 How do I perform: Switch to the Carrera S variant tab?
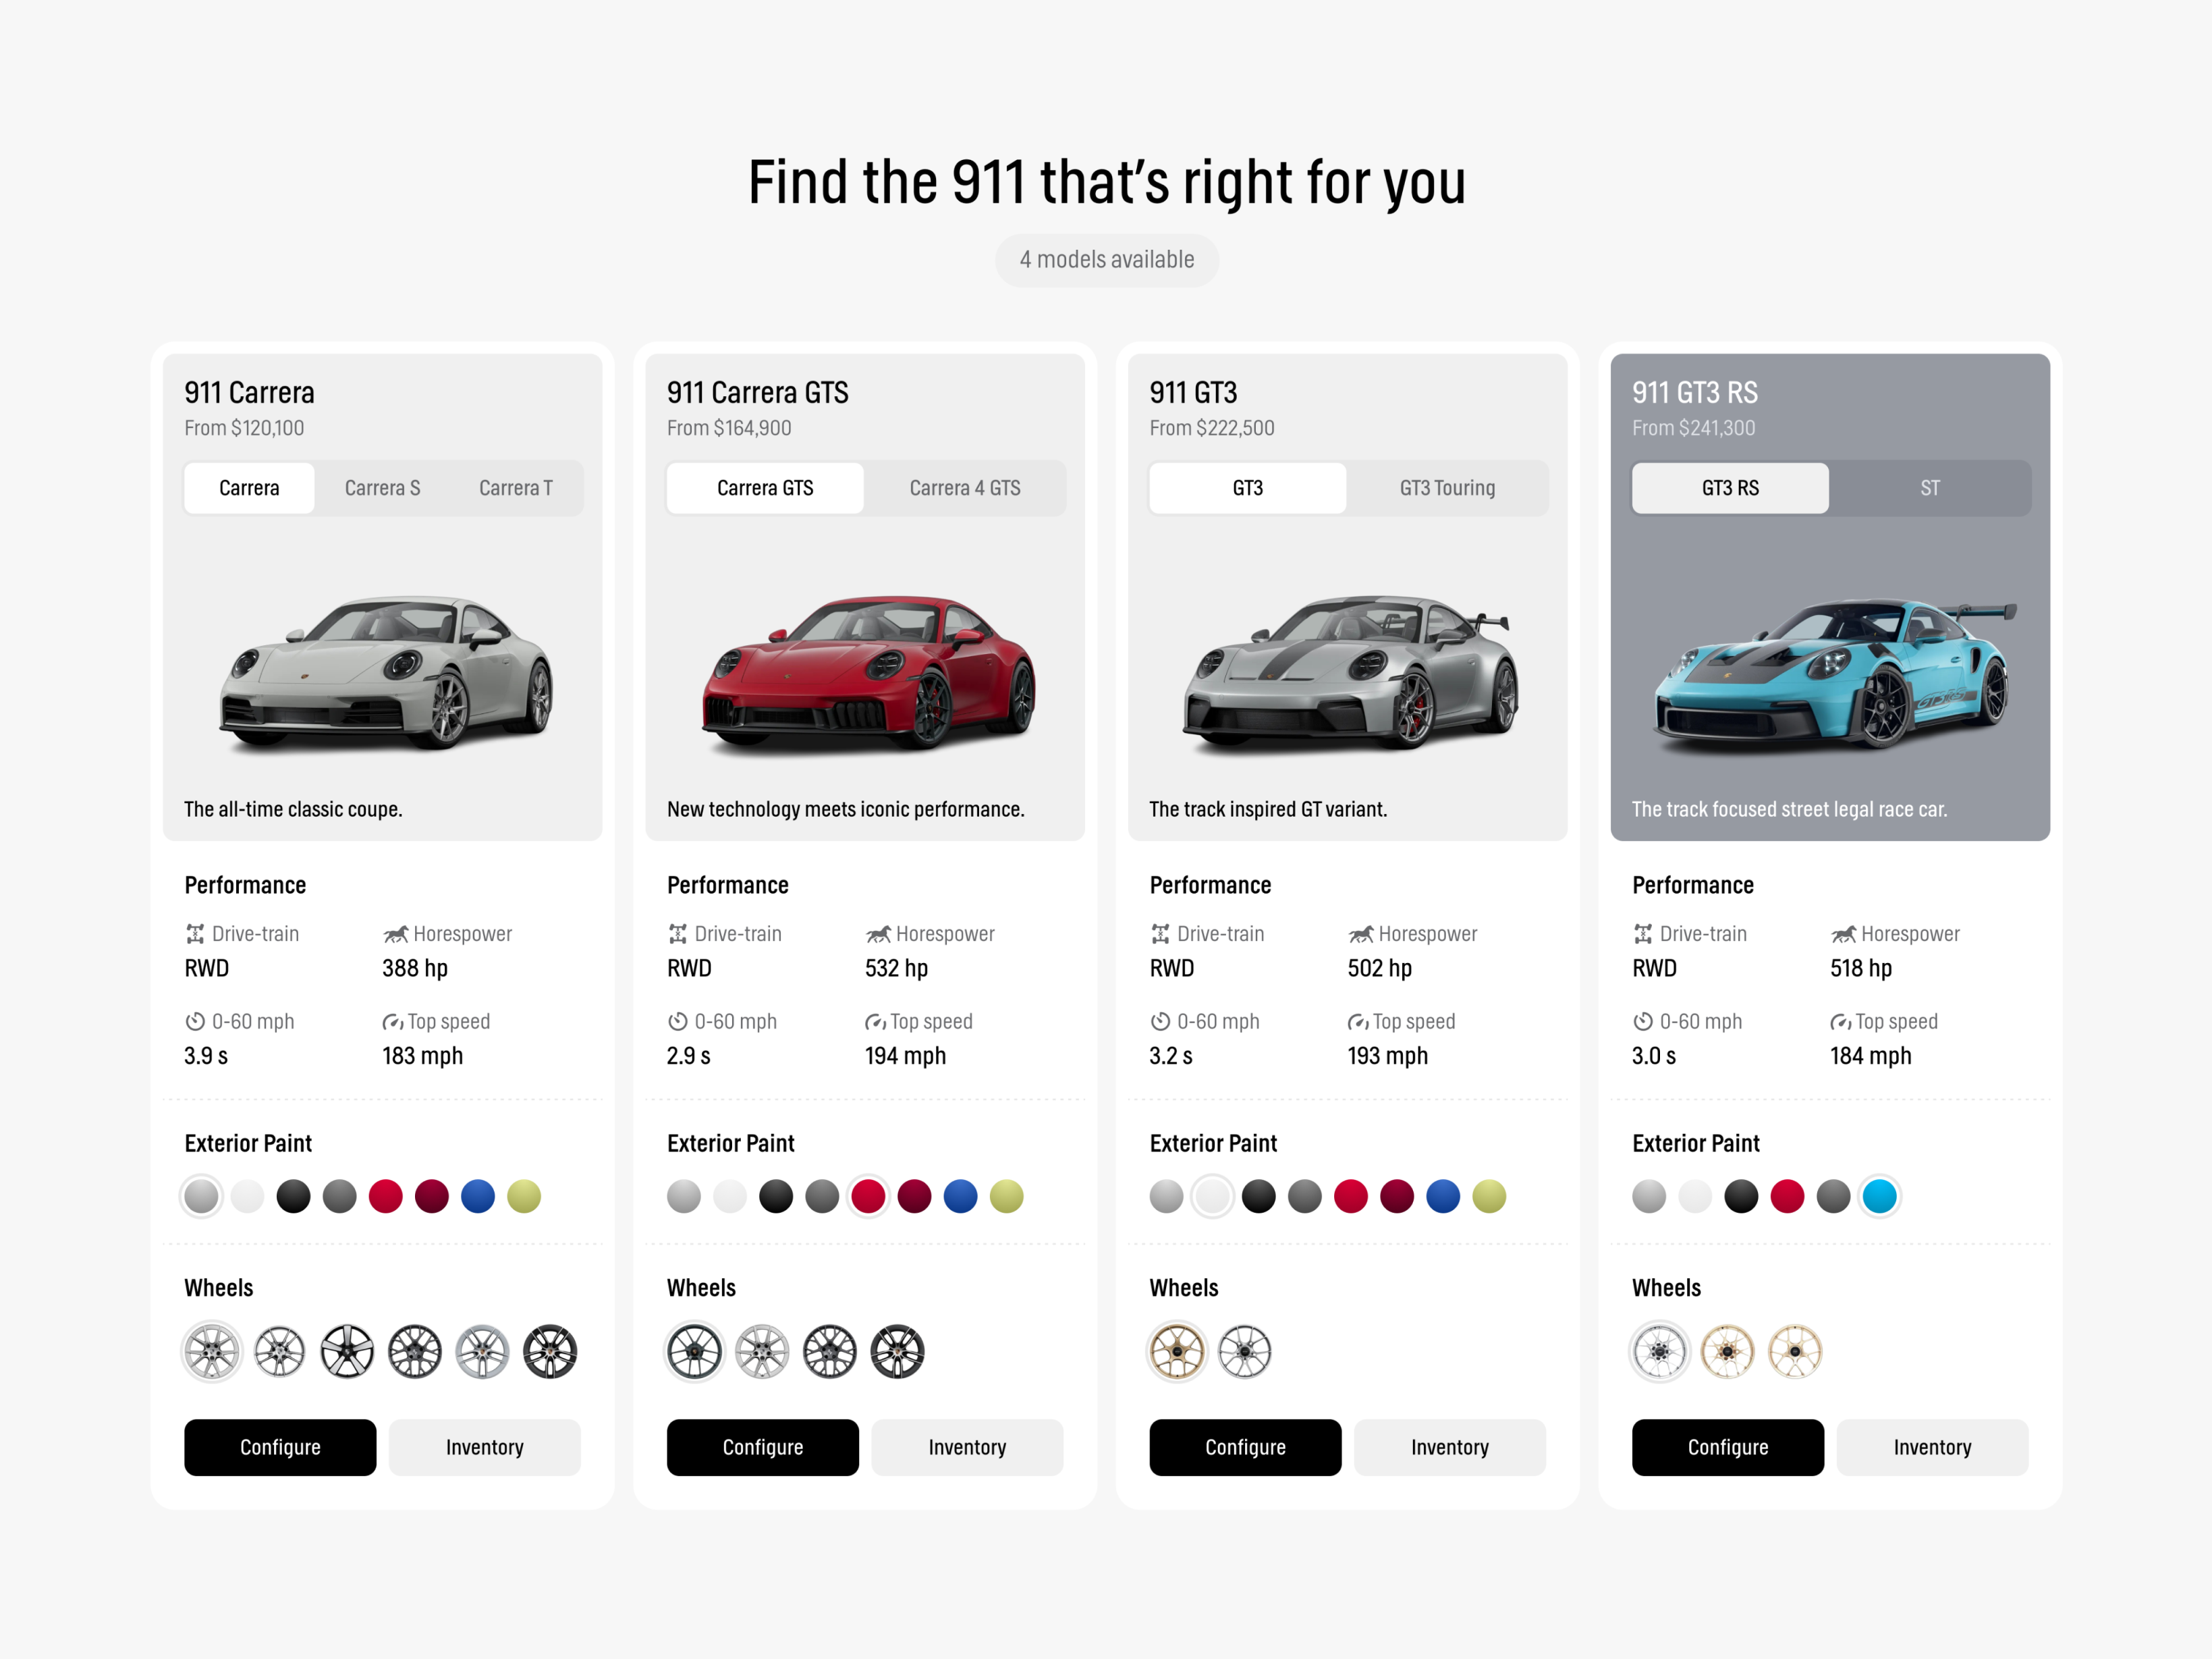pyautogui.click(x=382, y=488)
